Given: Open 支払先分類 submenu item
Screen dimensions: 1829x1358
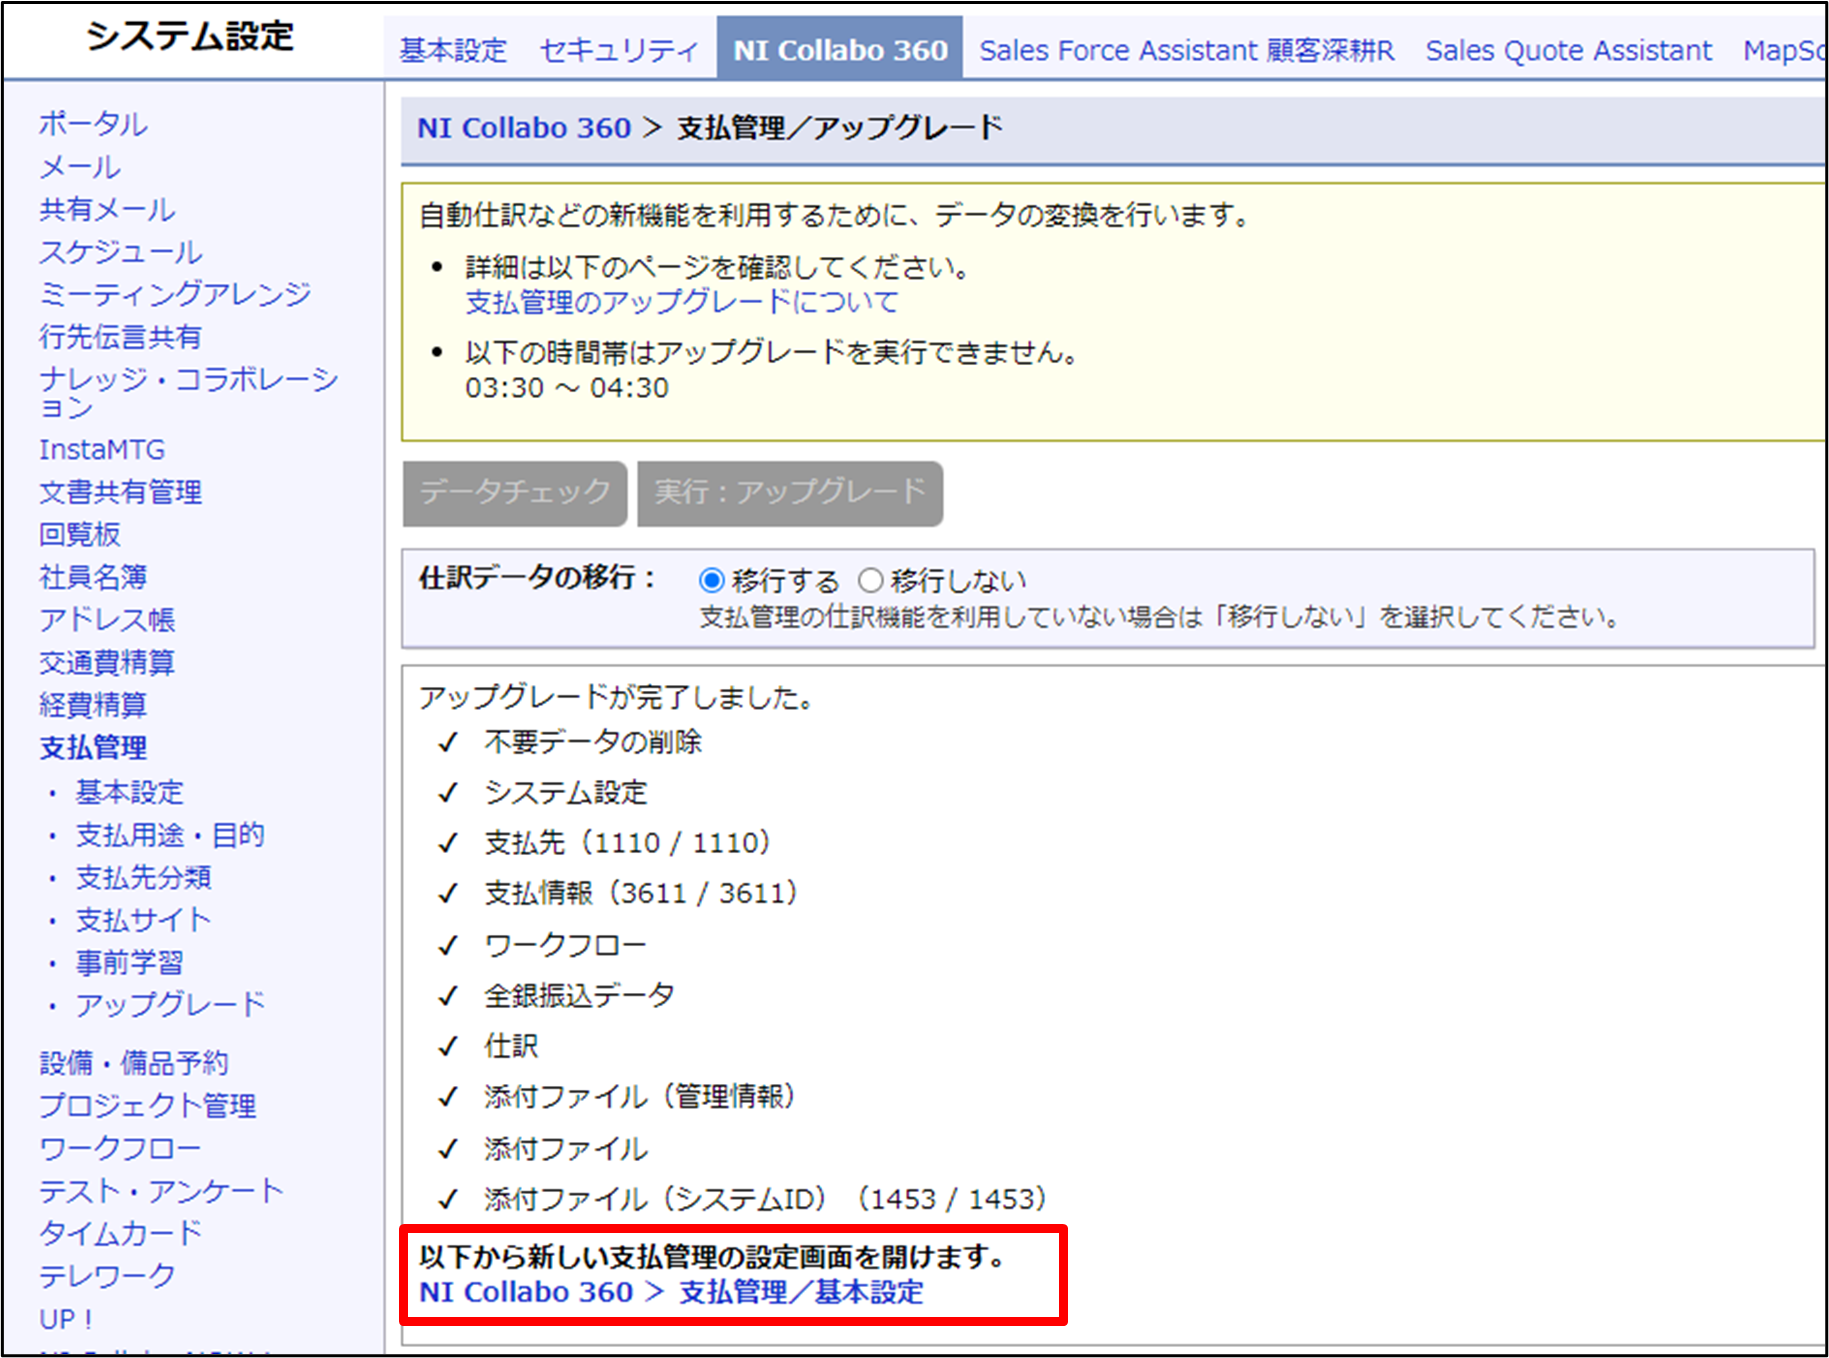Looking at the screenshot, I should click(x=144, y=878).
